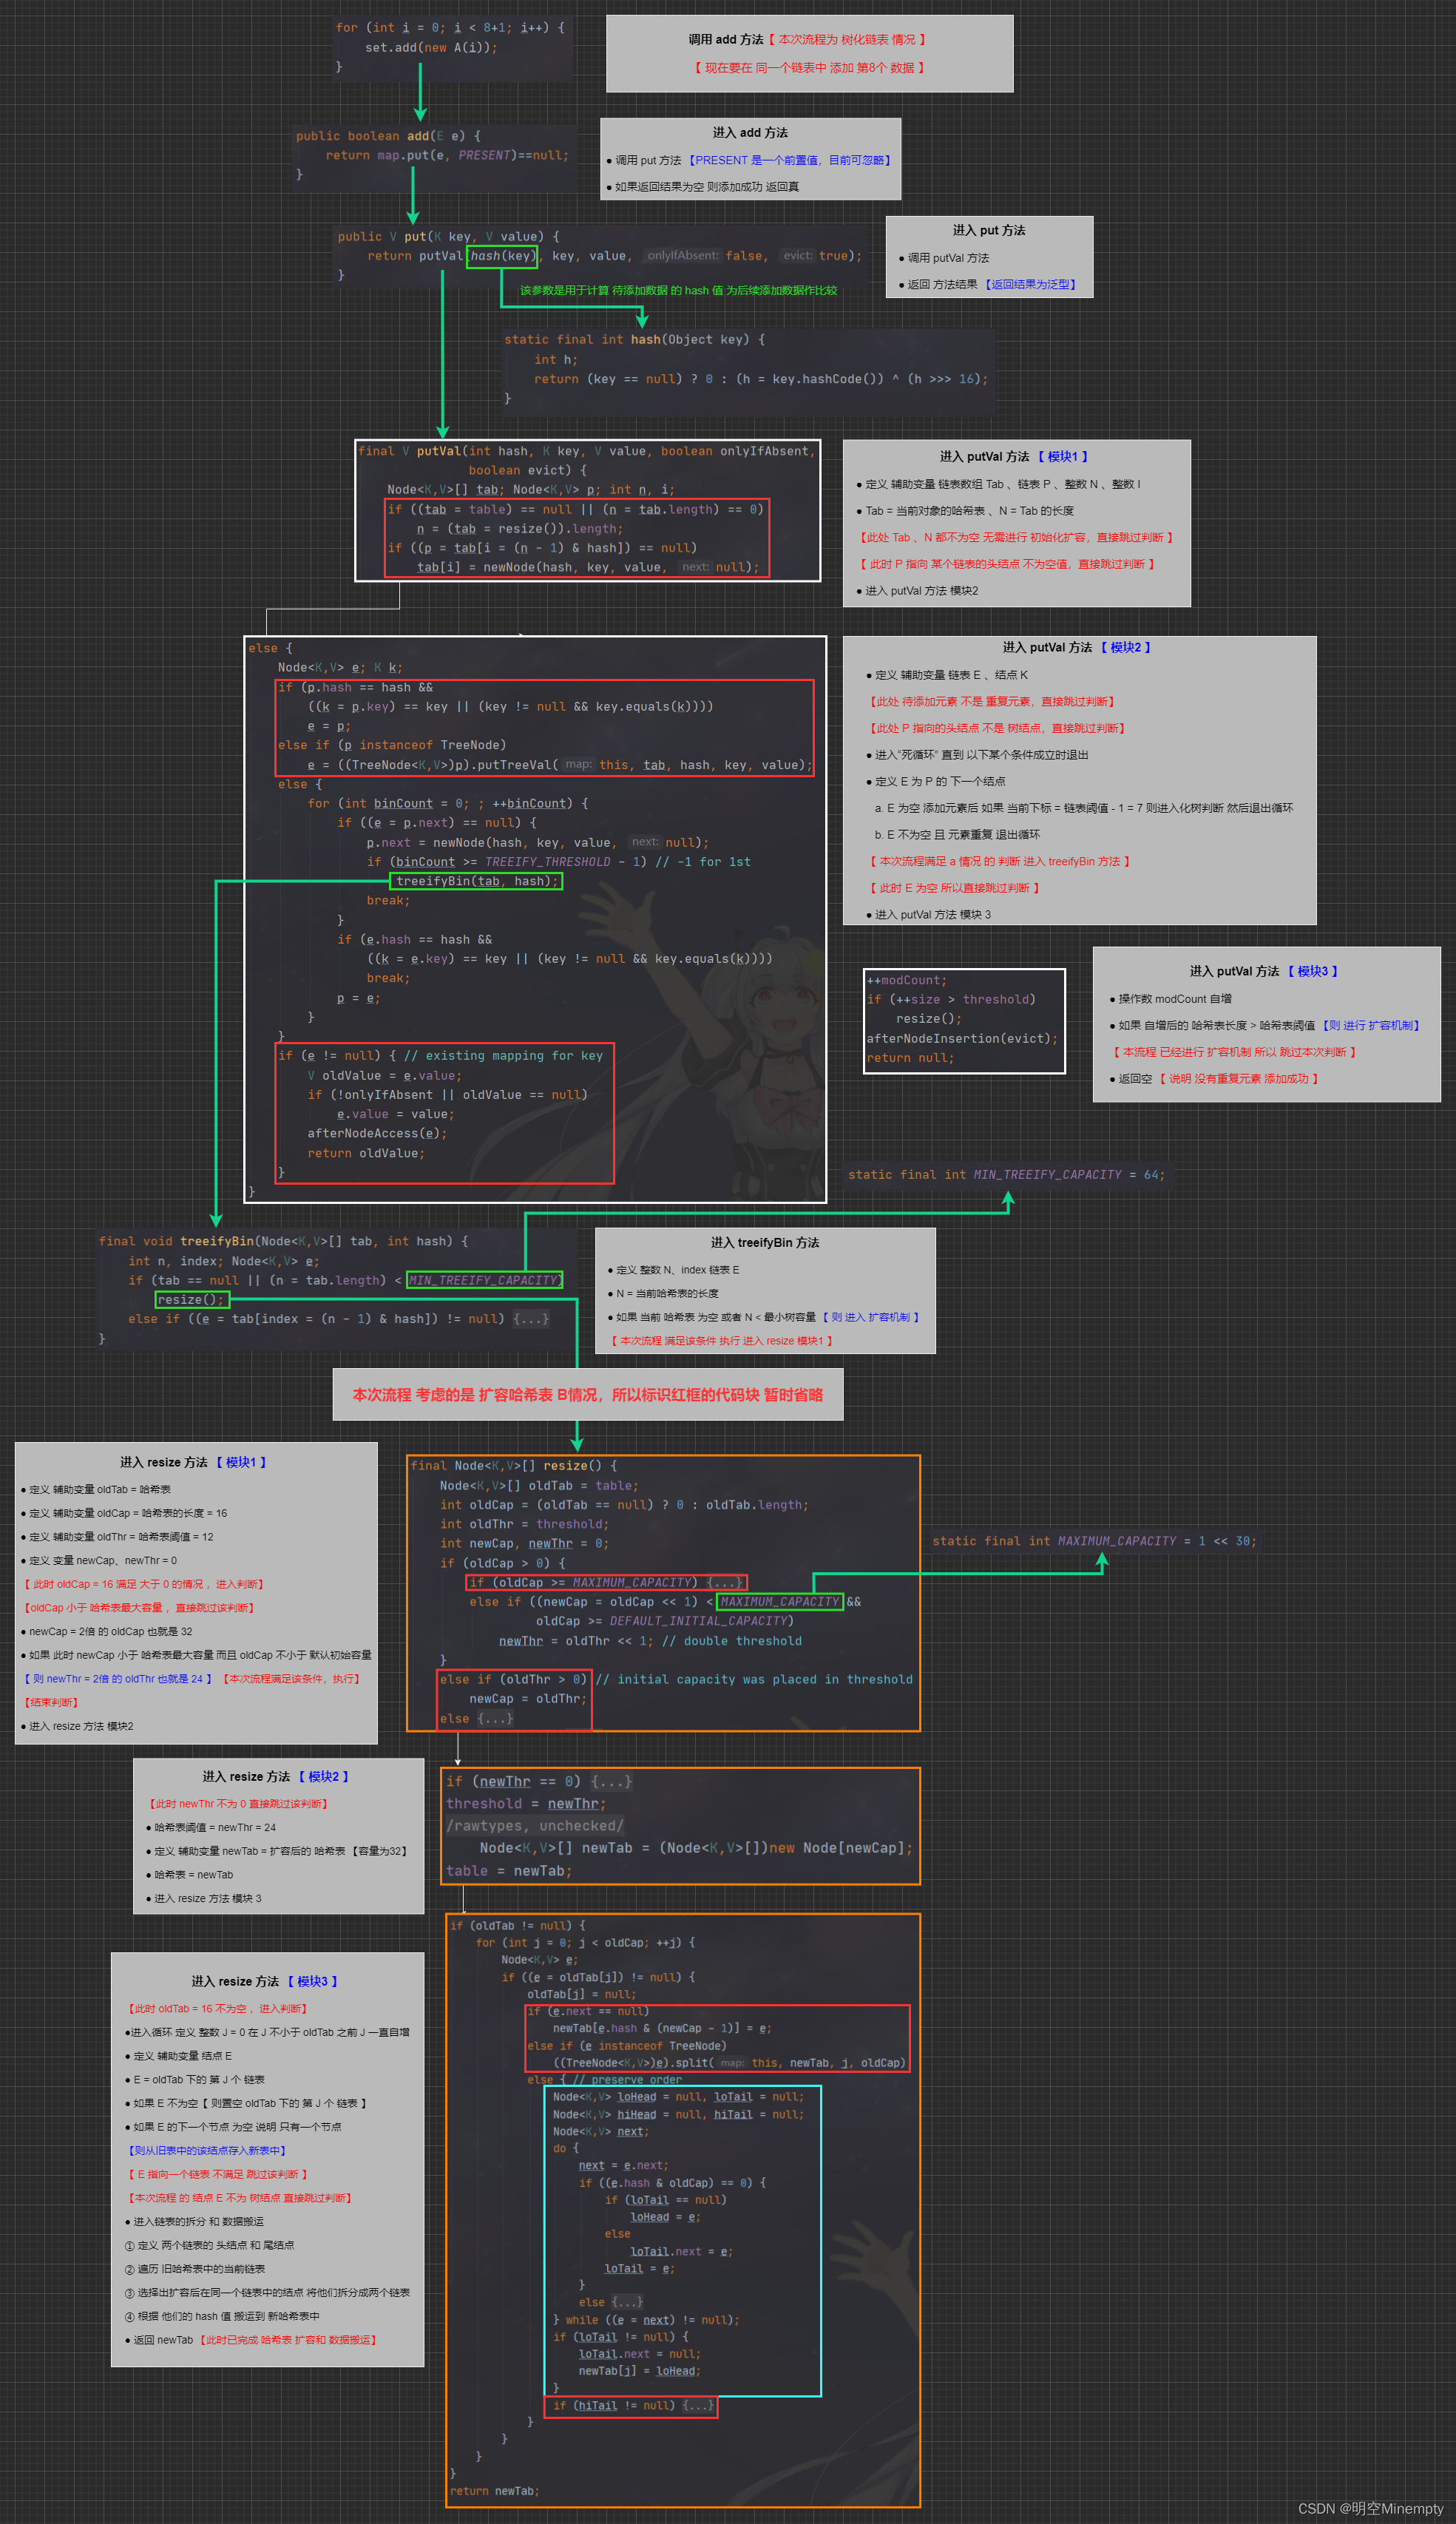
Task: Click the '进入 treeifyBin 方法' note heading
Action: coord(765,1242)
